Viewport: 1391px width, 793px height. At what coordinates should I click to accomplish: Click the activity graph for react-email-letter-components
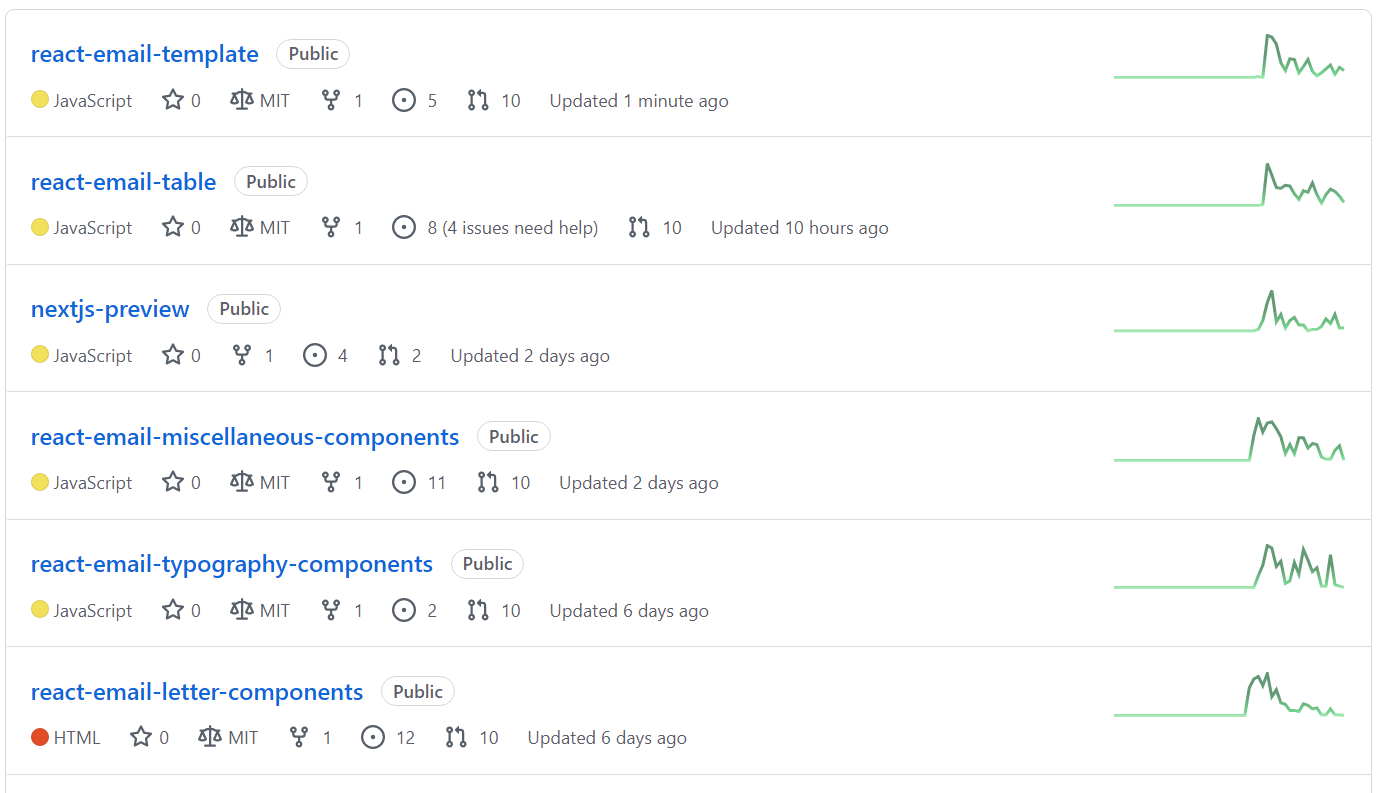click(1229, 694)
